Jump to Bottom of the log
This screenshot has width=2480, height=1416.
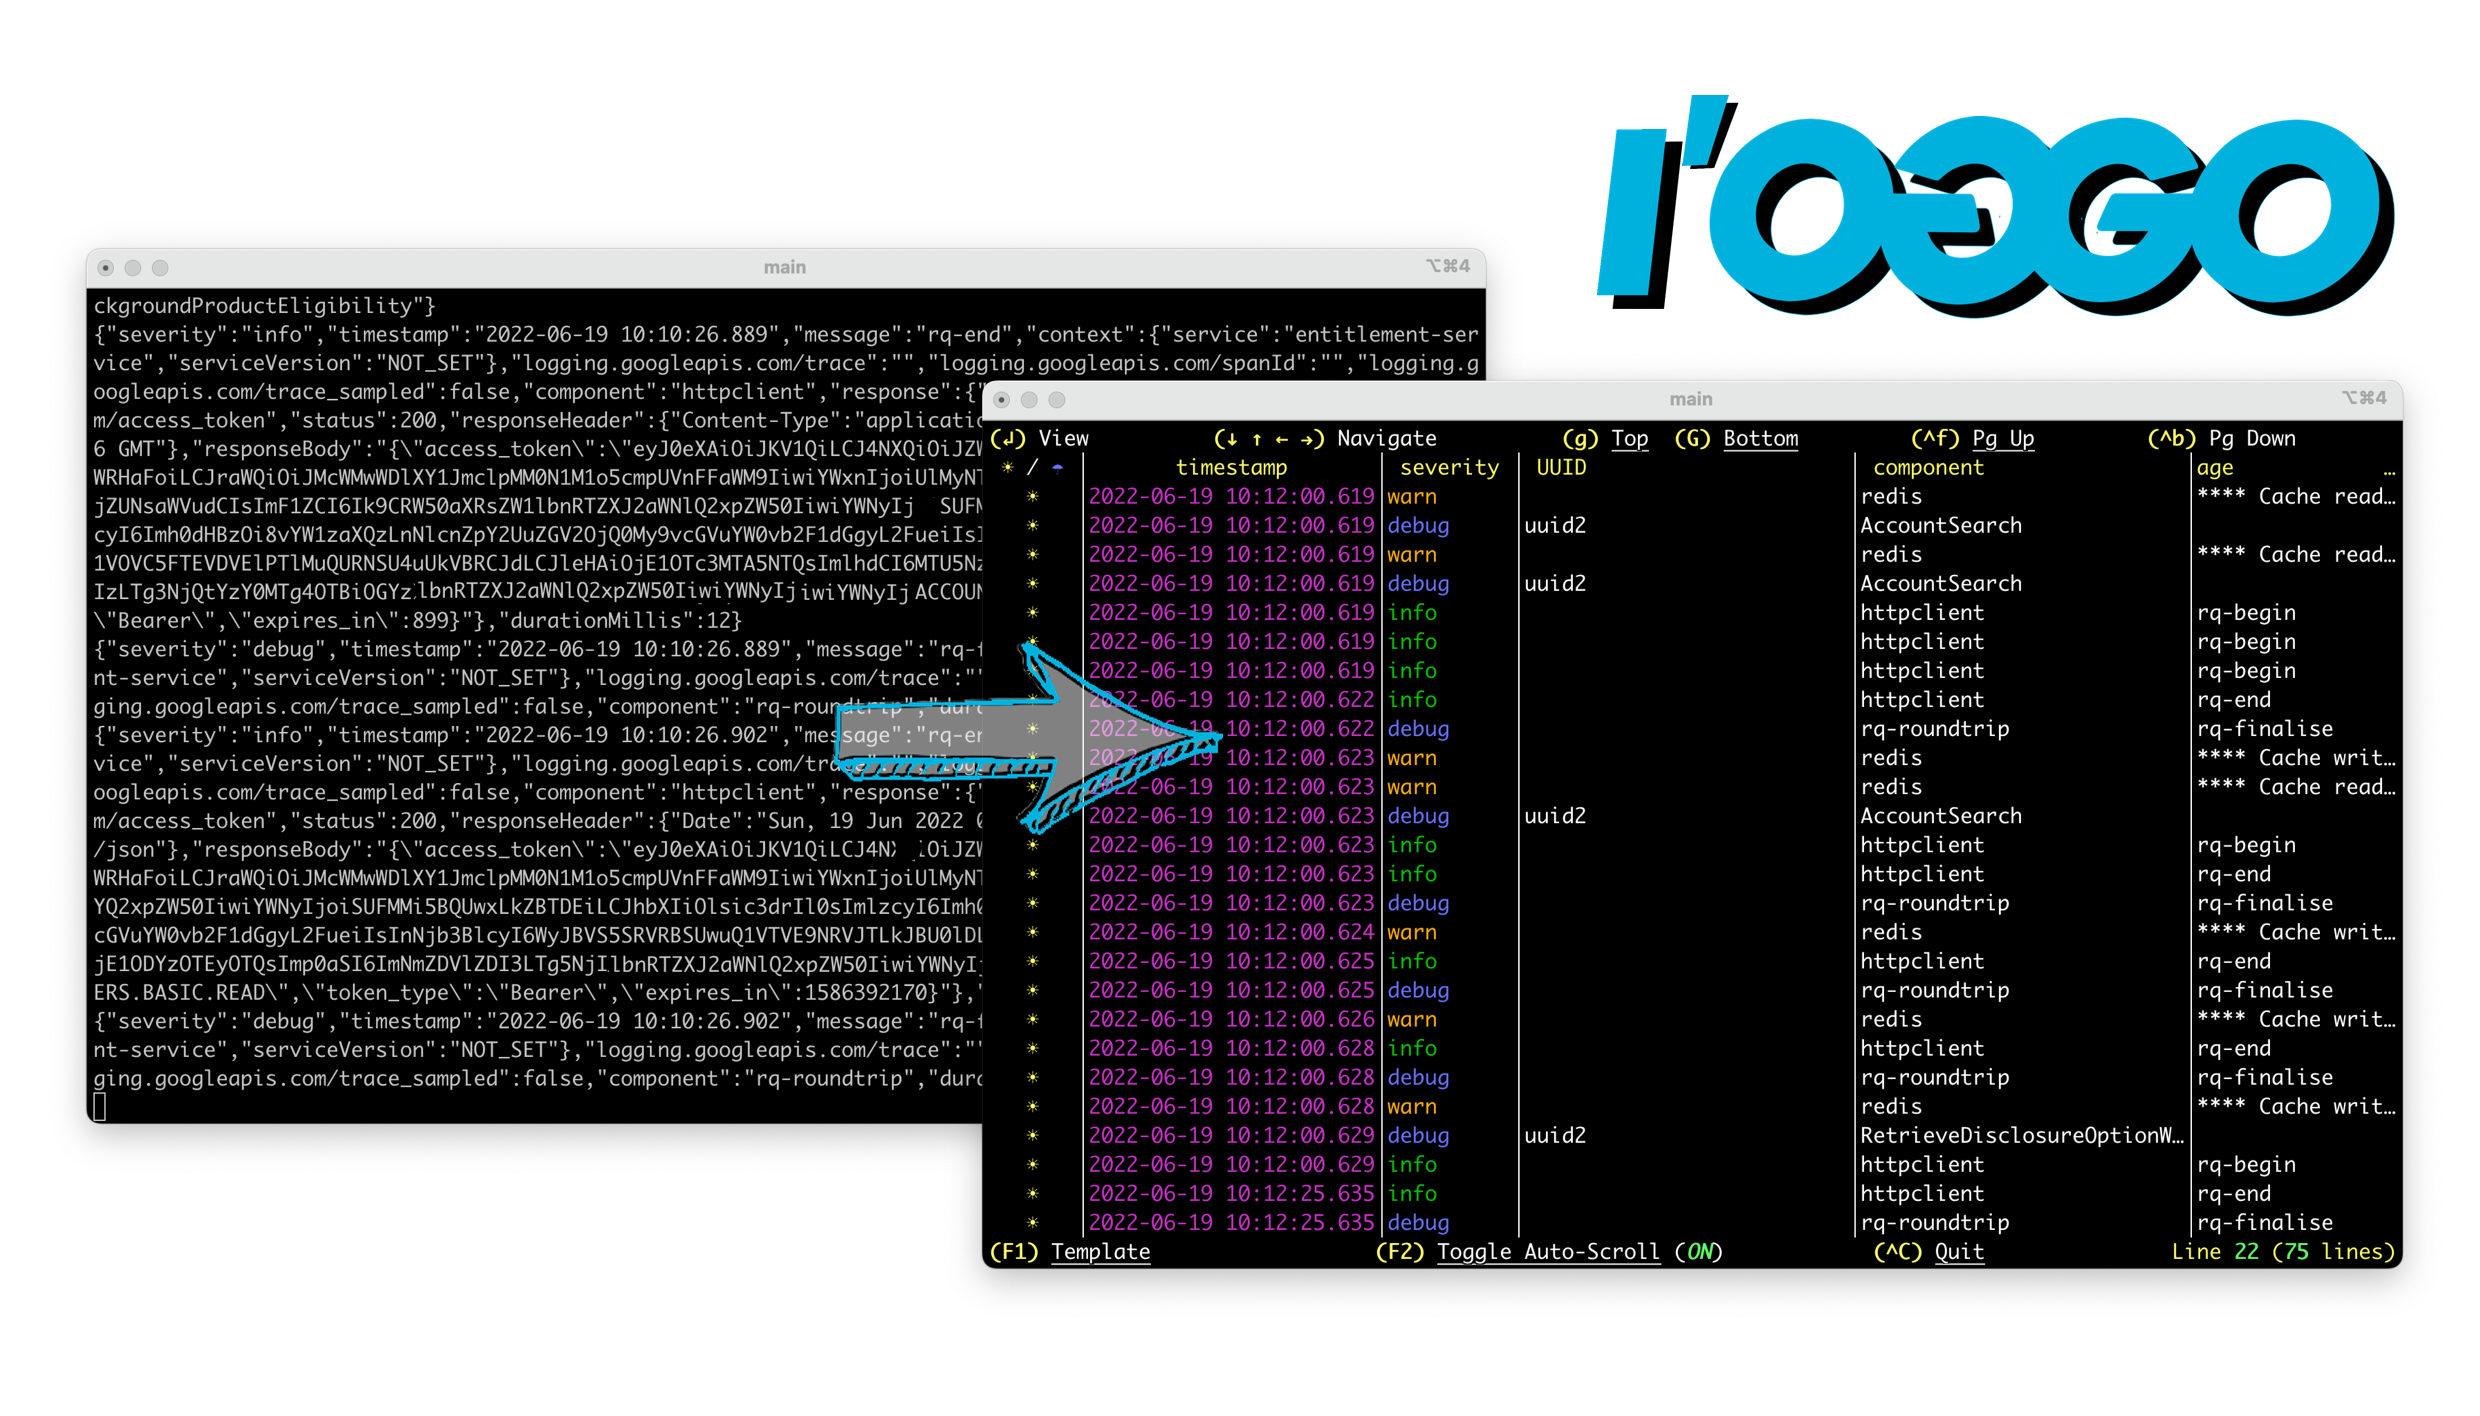point(1760,438)
